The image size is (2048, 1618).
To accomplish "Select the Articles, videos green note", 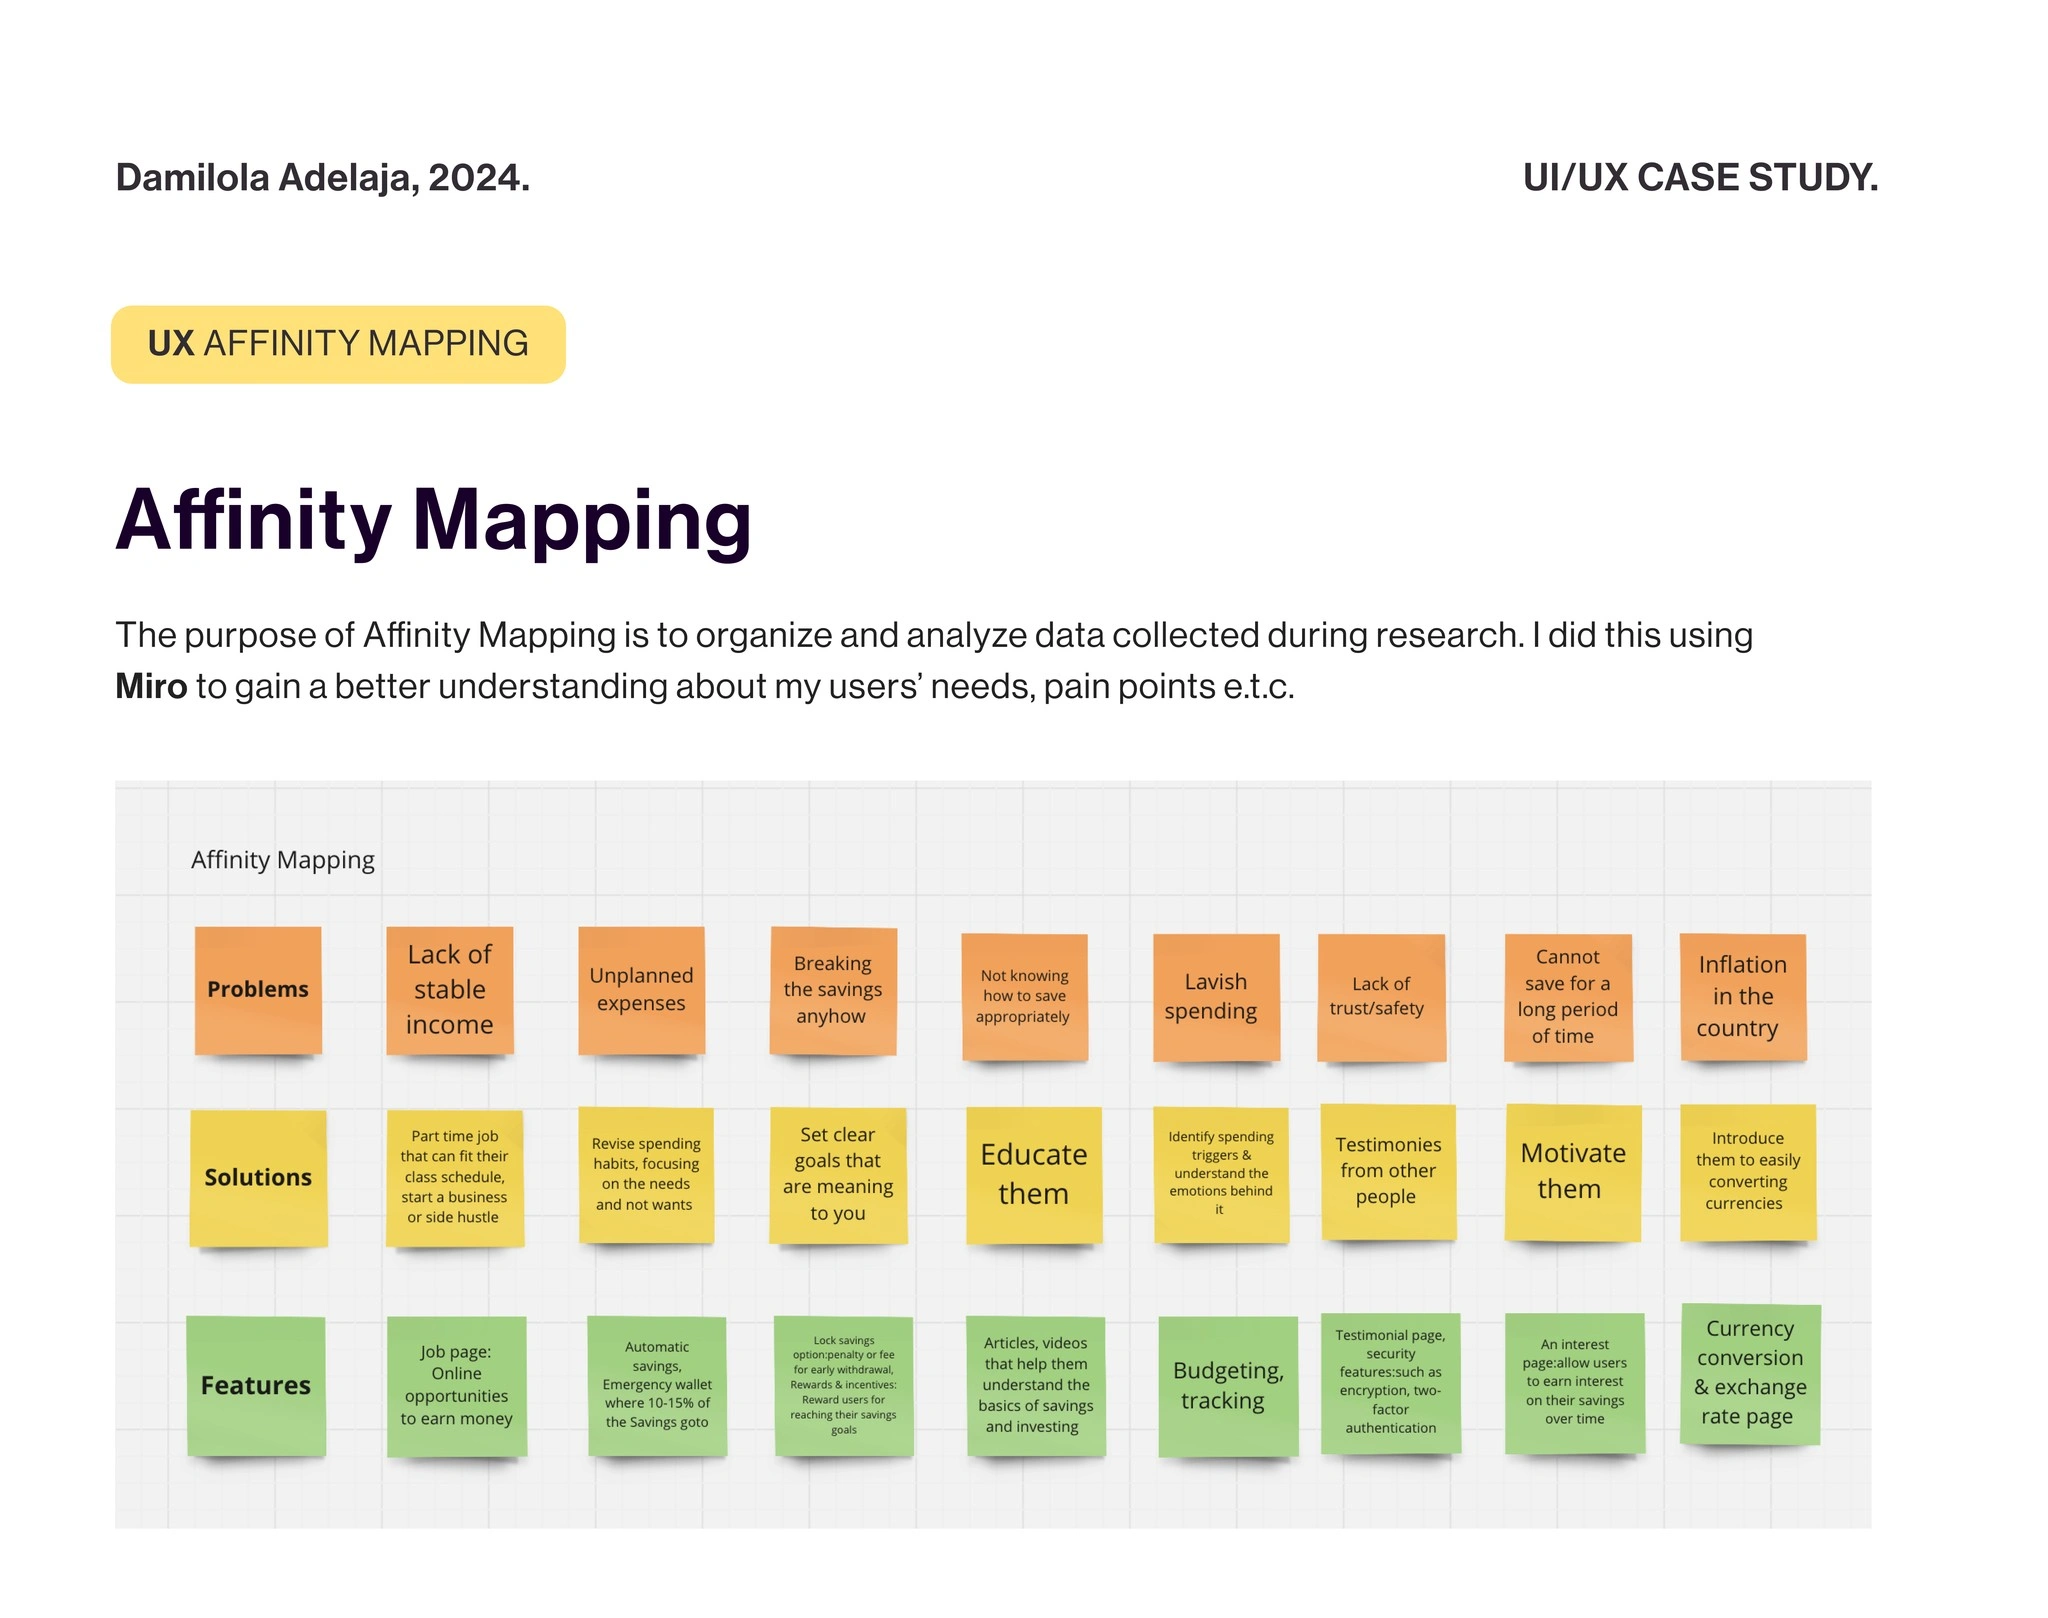I will point(1036,1386).
